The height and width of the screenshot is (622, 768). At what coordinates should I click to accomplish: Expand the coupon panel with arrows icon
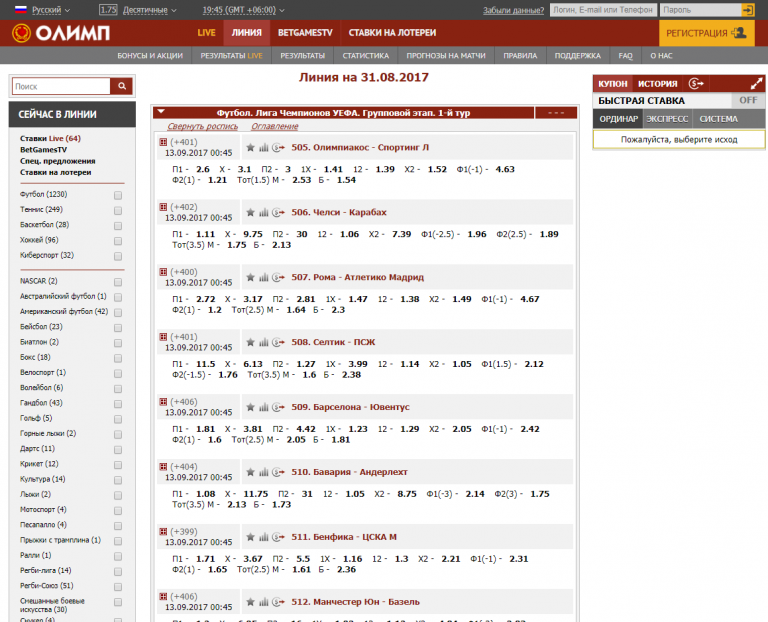tap(757, 84)
